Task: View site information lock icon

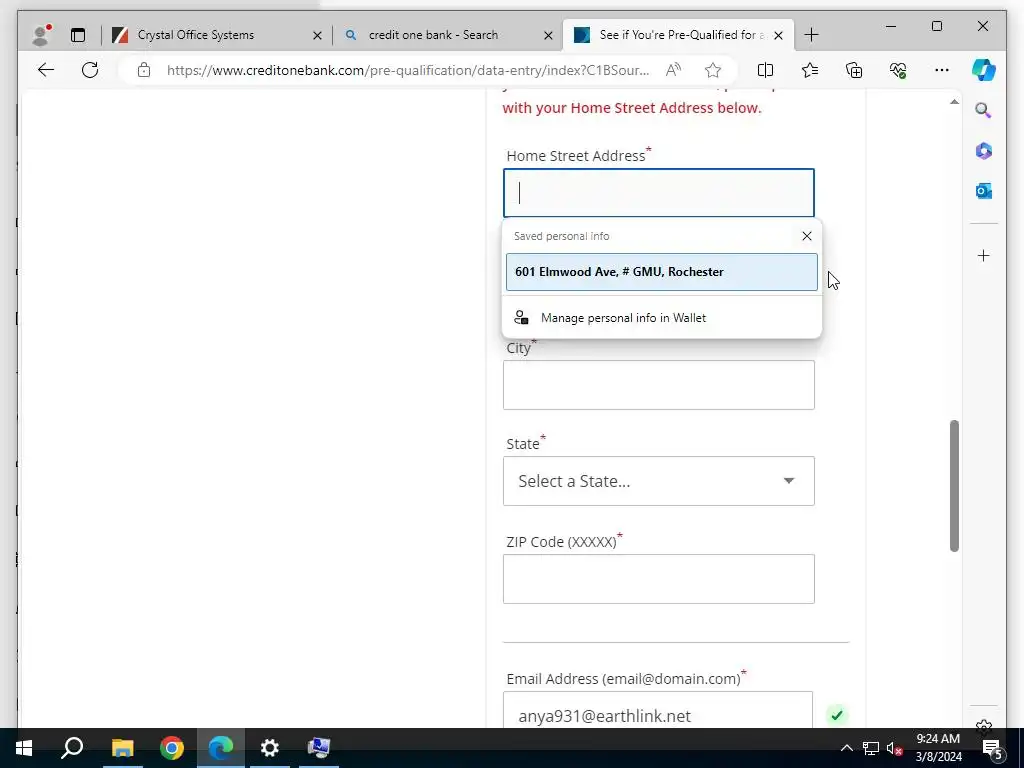Action: coord(144,70)
